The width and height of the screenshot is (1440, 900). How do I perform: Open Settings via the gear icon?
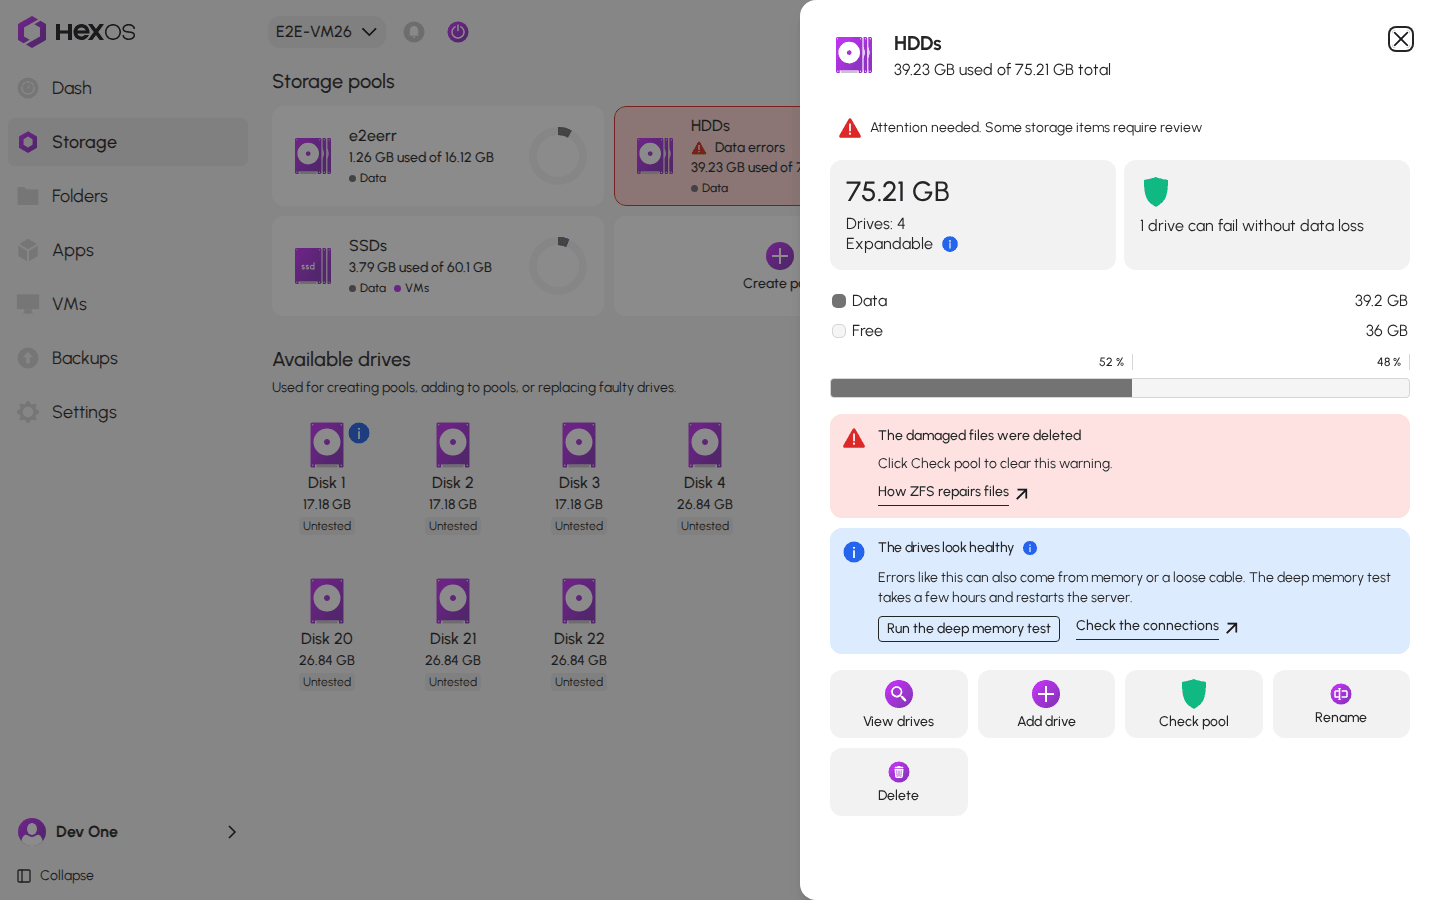[28, 412]
